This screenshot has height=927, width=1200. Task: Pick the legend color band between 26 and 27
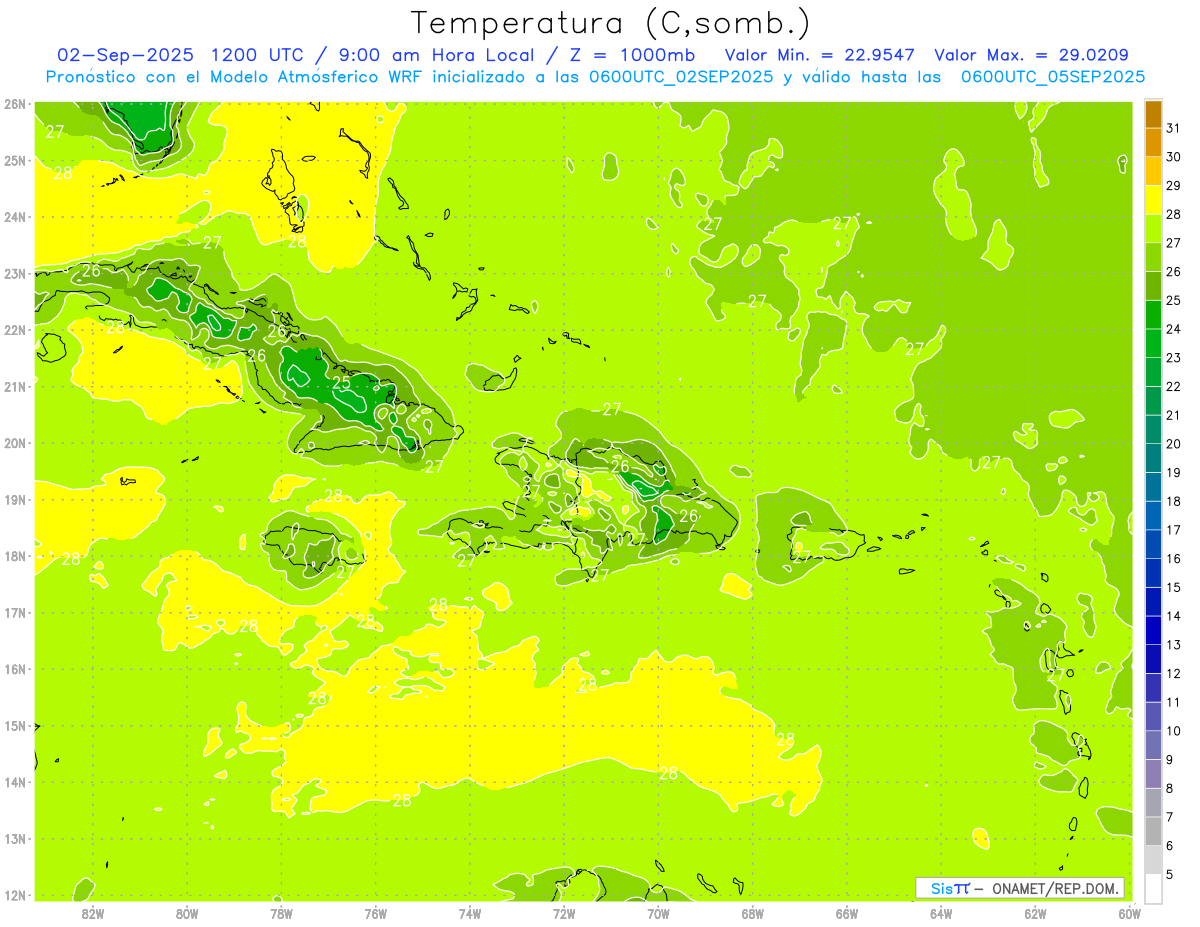click(x=1153, y=257)
